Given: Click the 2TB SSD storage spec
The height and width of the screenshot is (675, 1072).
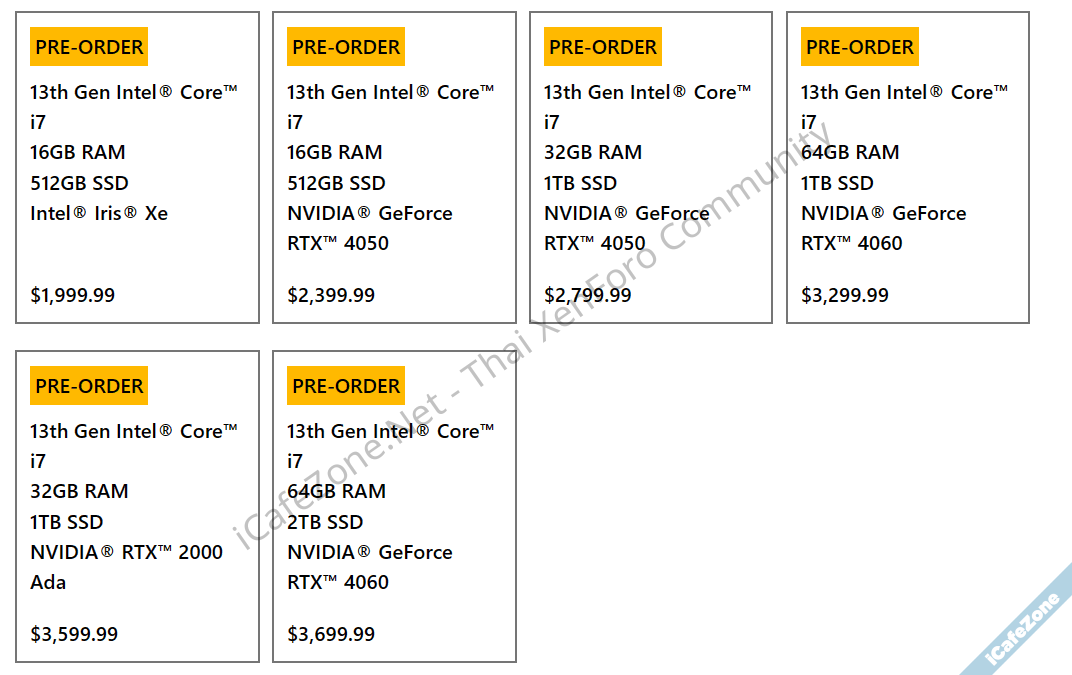Looking at the screenshot, I should 325,522.
